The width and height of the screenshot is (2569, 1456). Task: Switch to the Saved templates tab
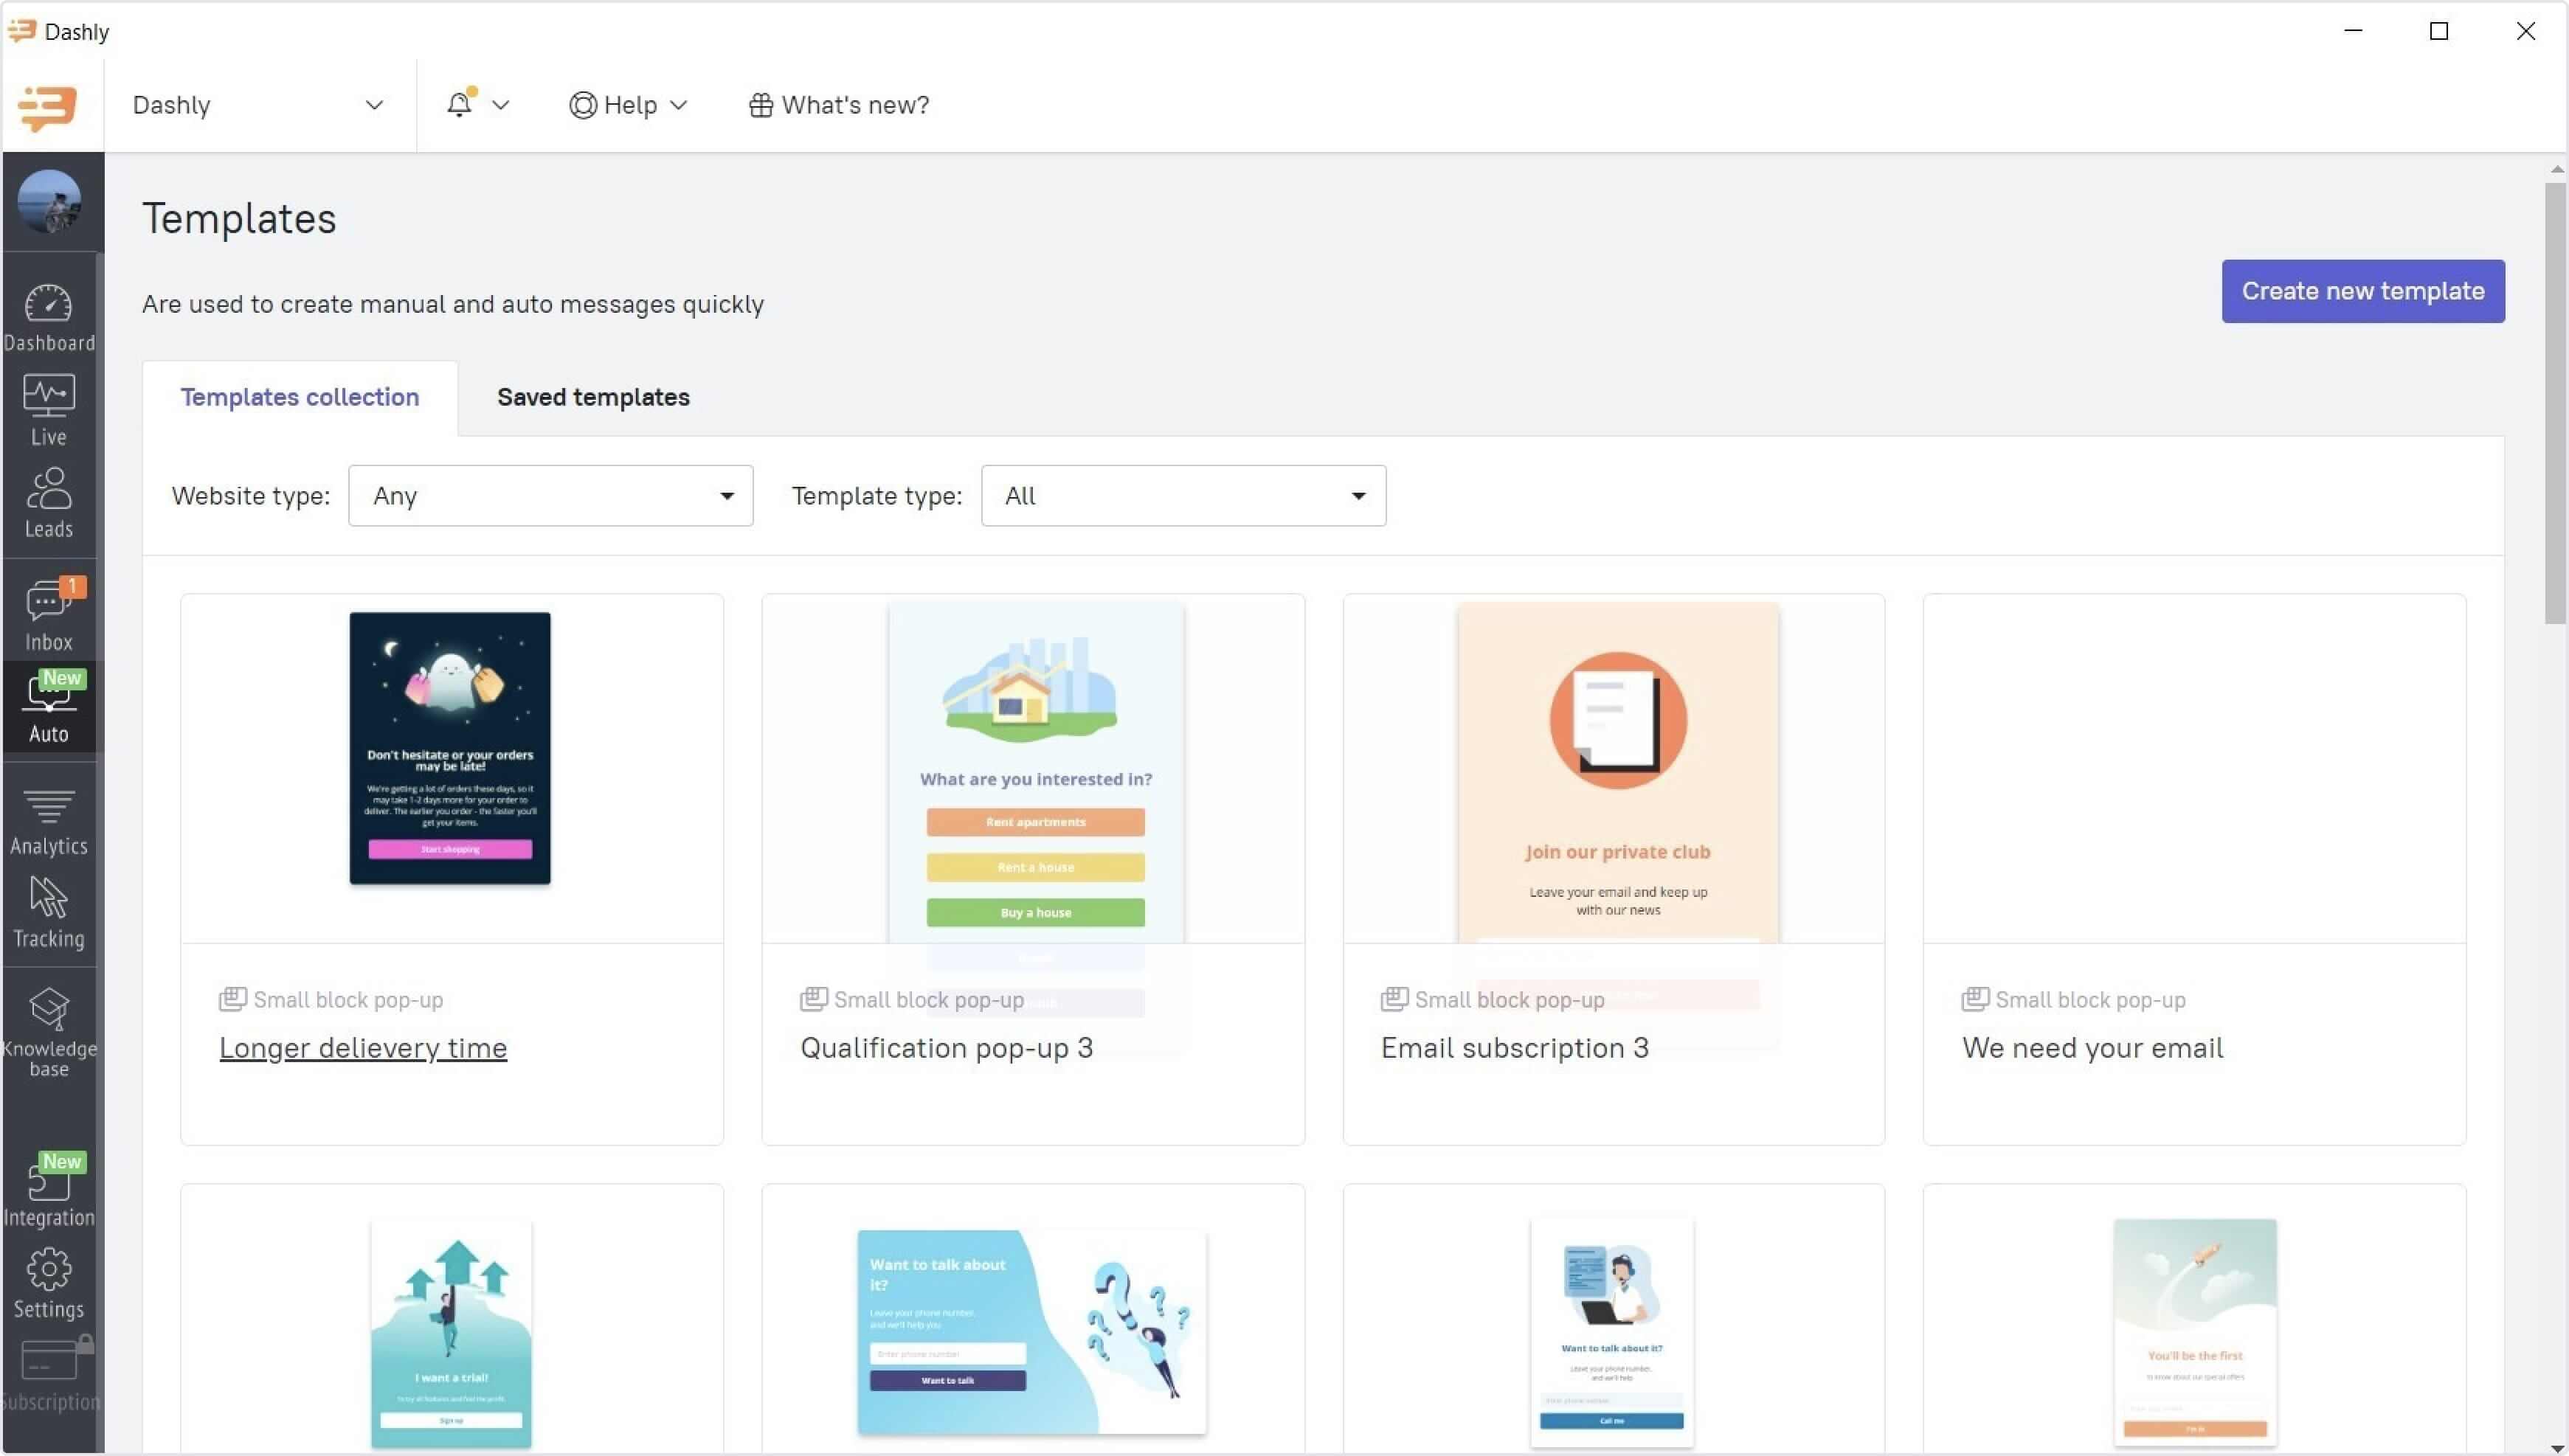[593, 397]
